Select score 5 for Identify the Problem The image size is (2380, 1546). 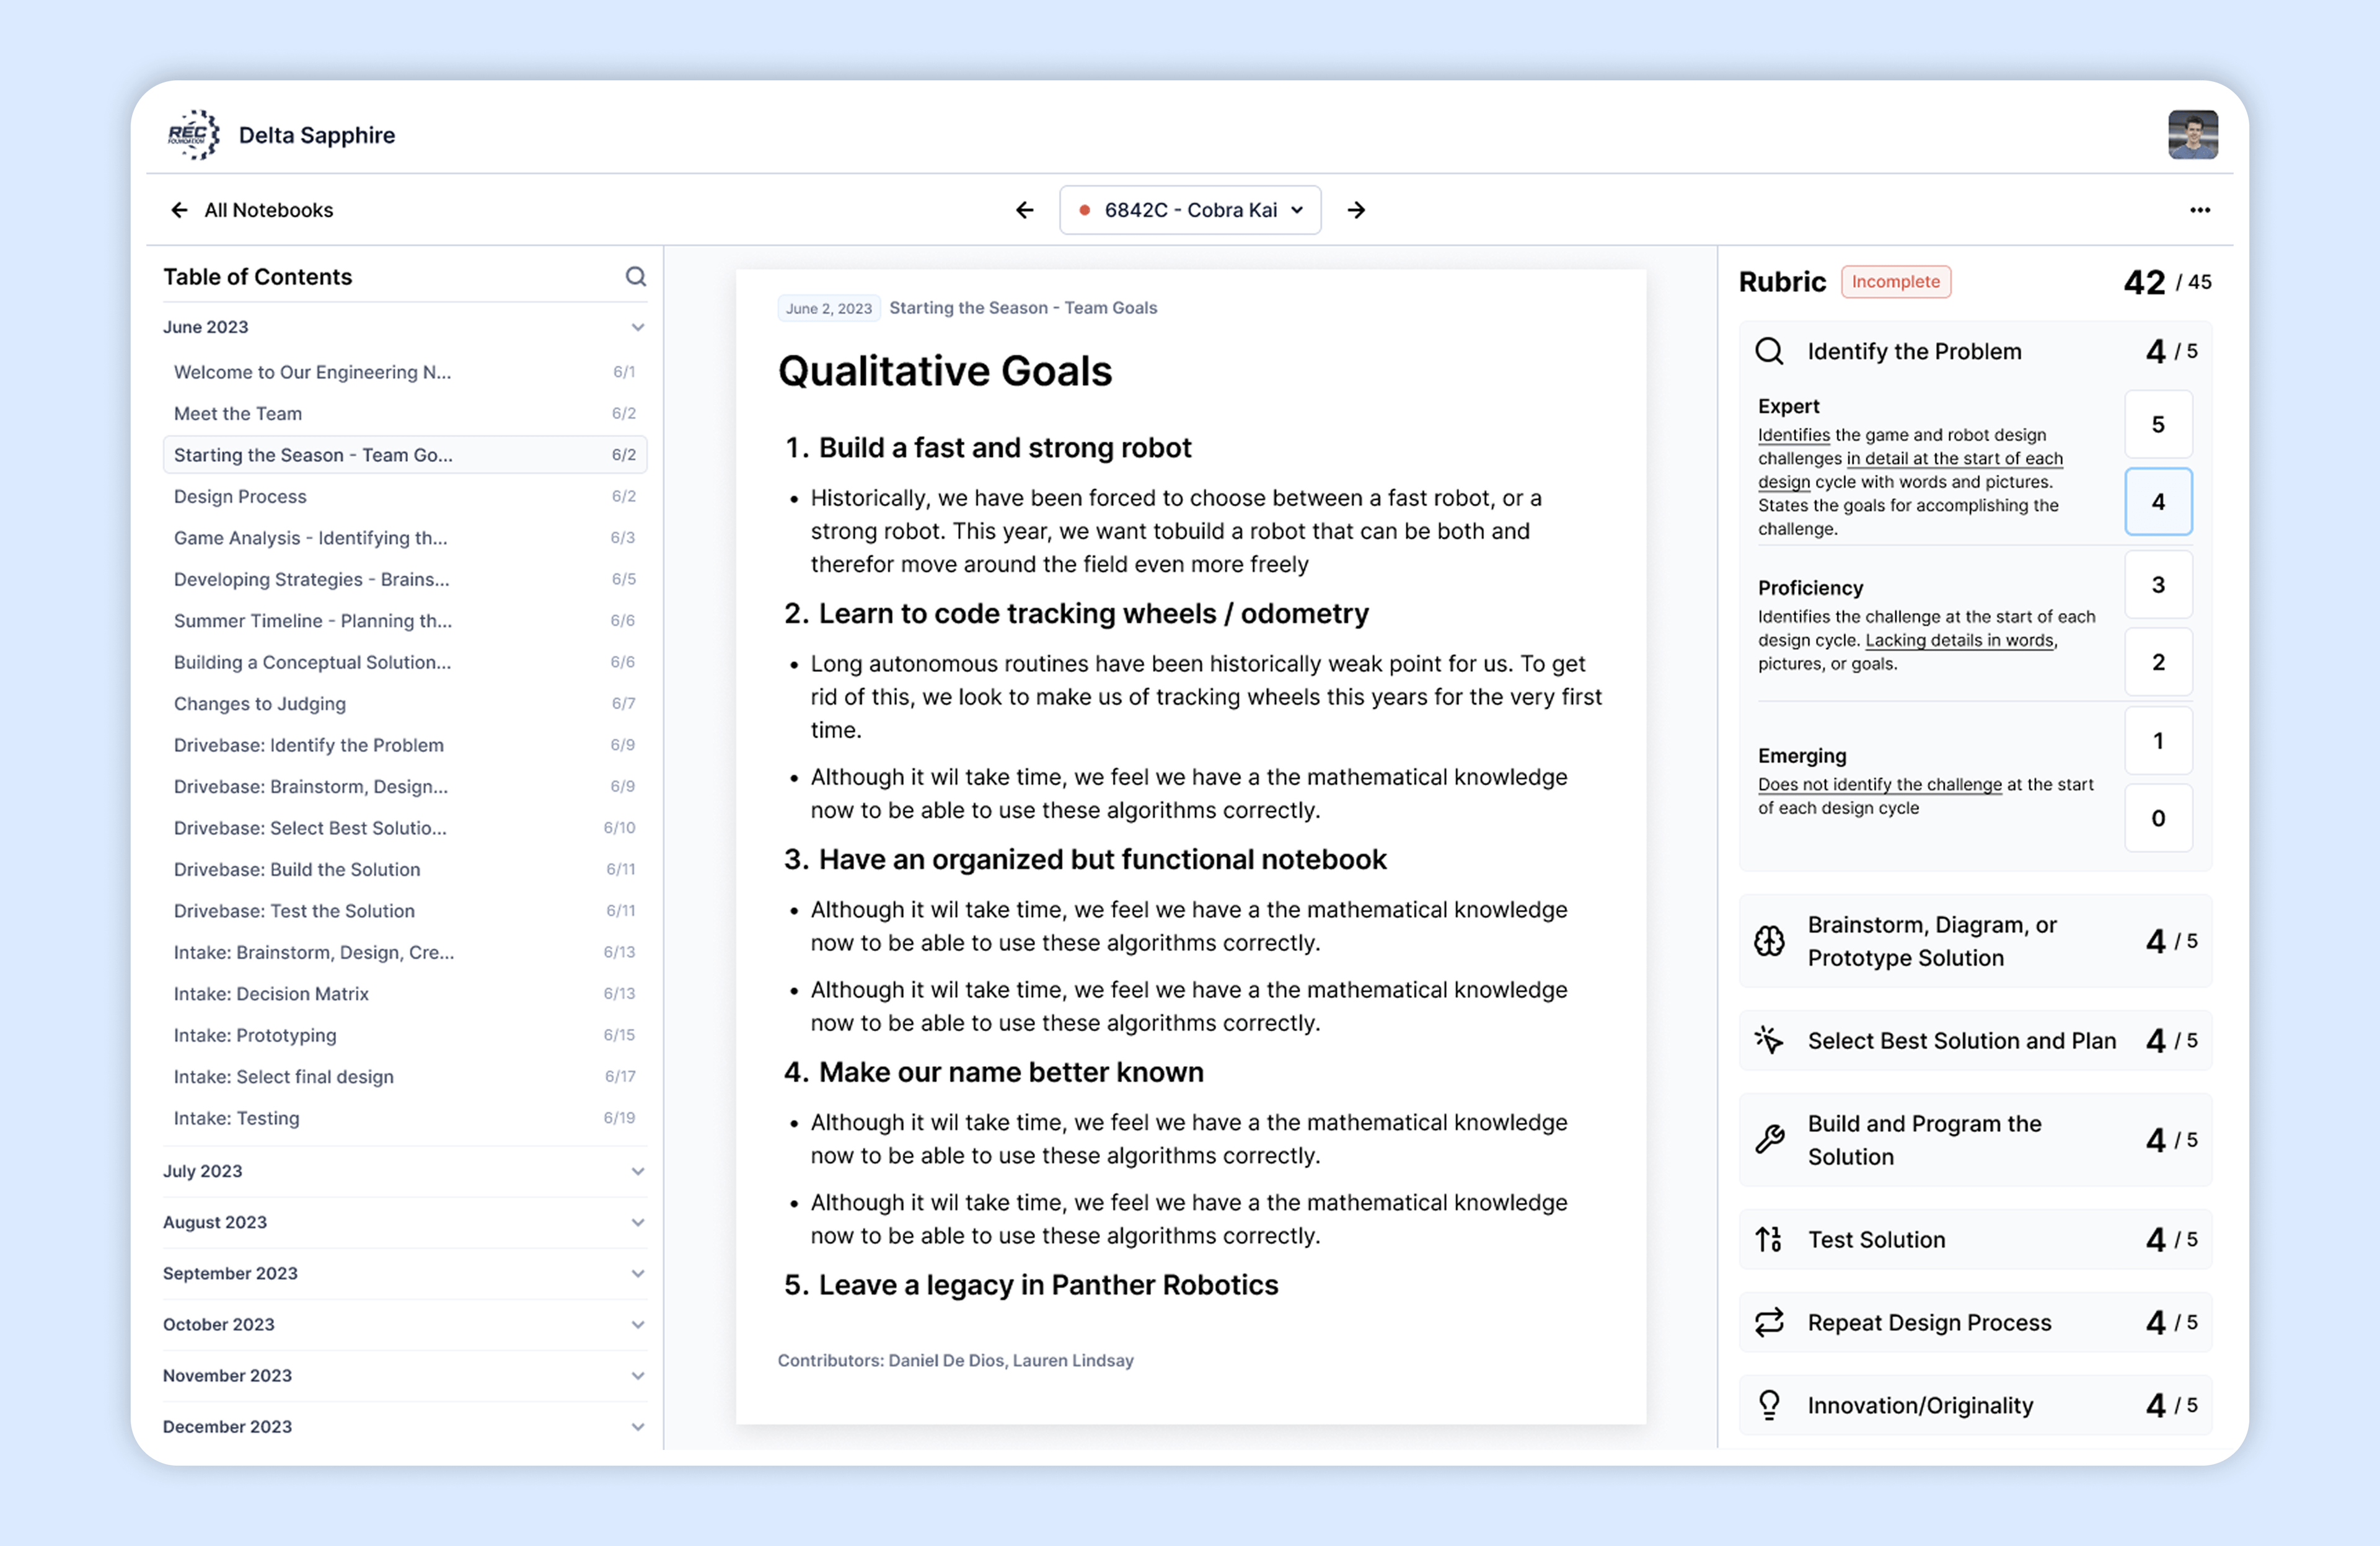[x=2157, y=424]
